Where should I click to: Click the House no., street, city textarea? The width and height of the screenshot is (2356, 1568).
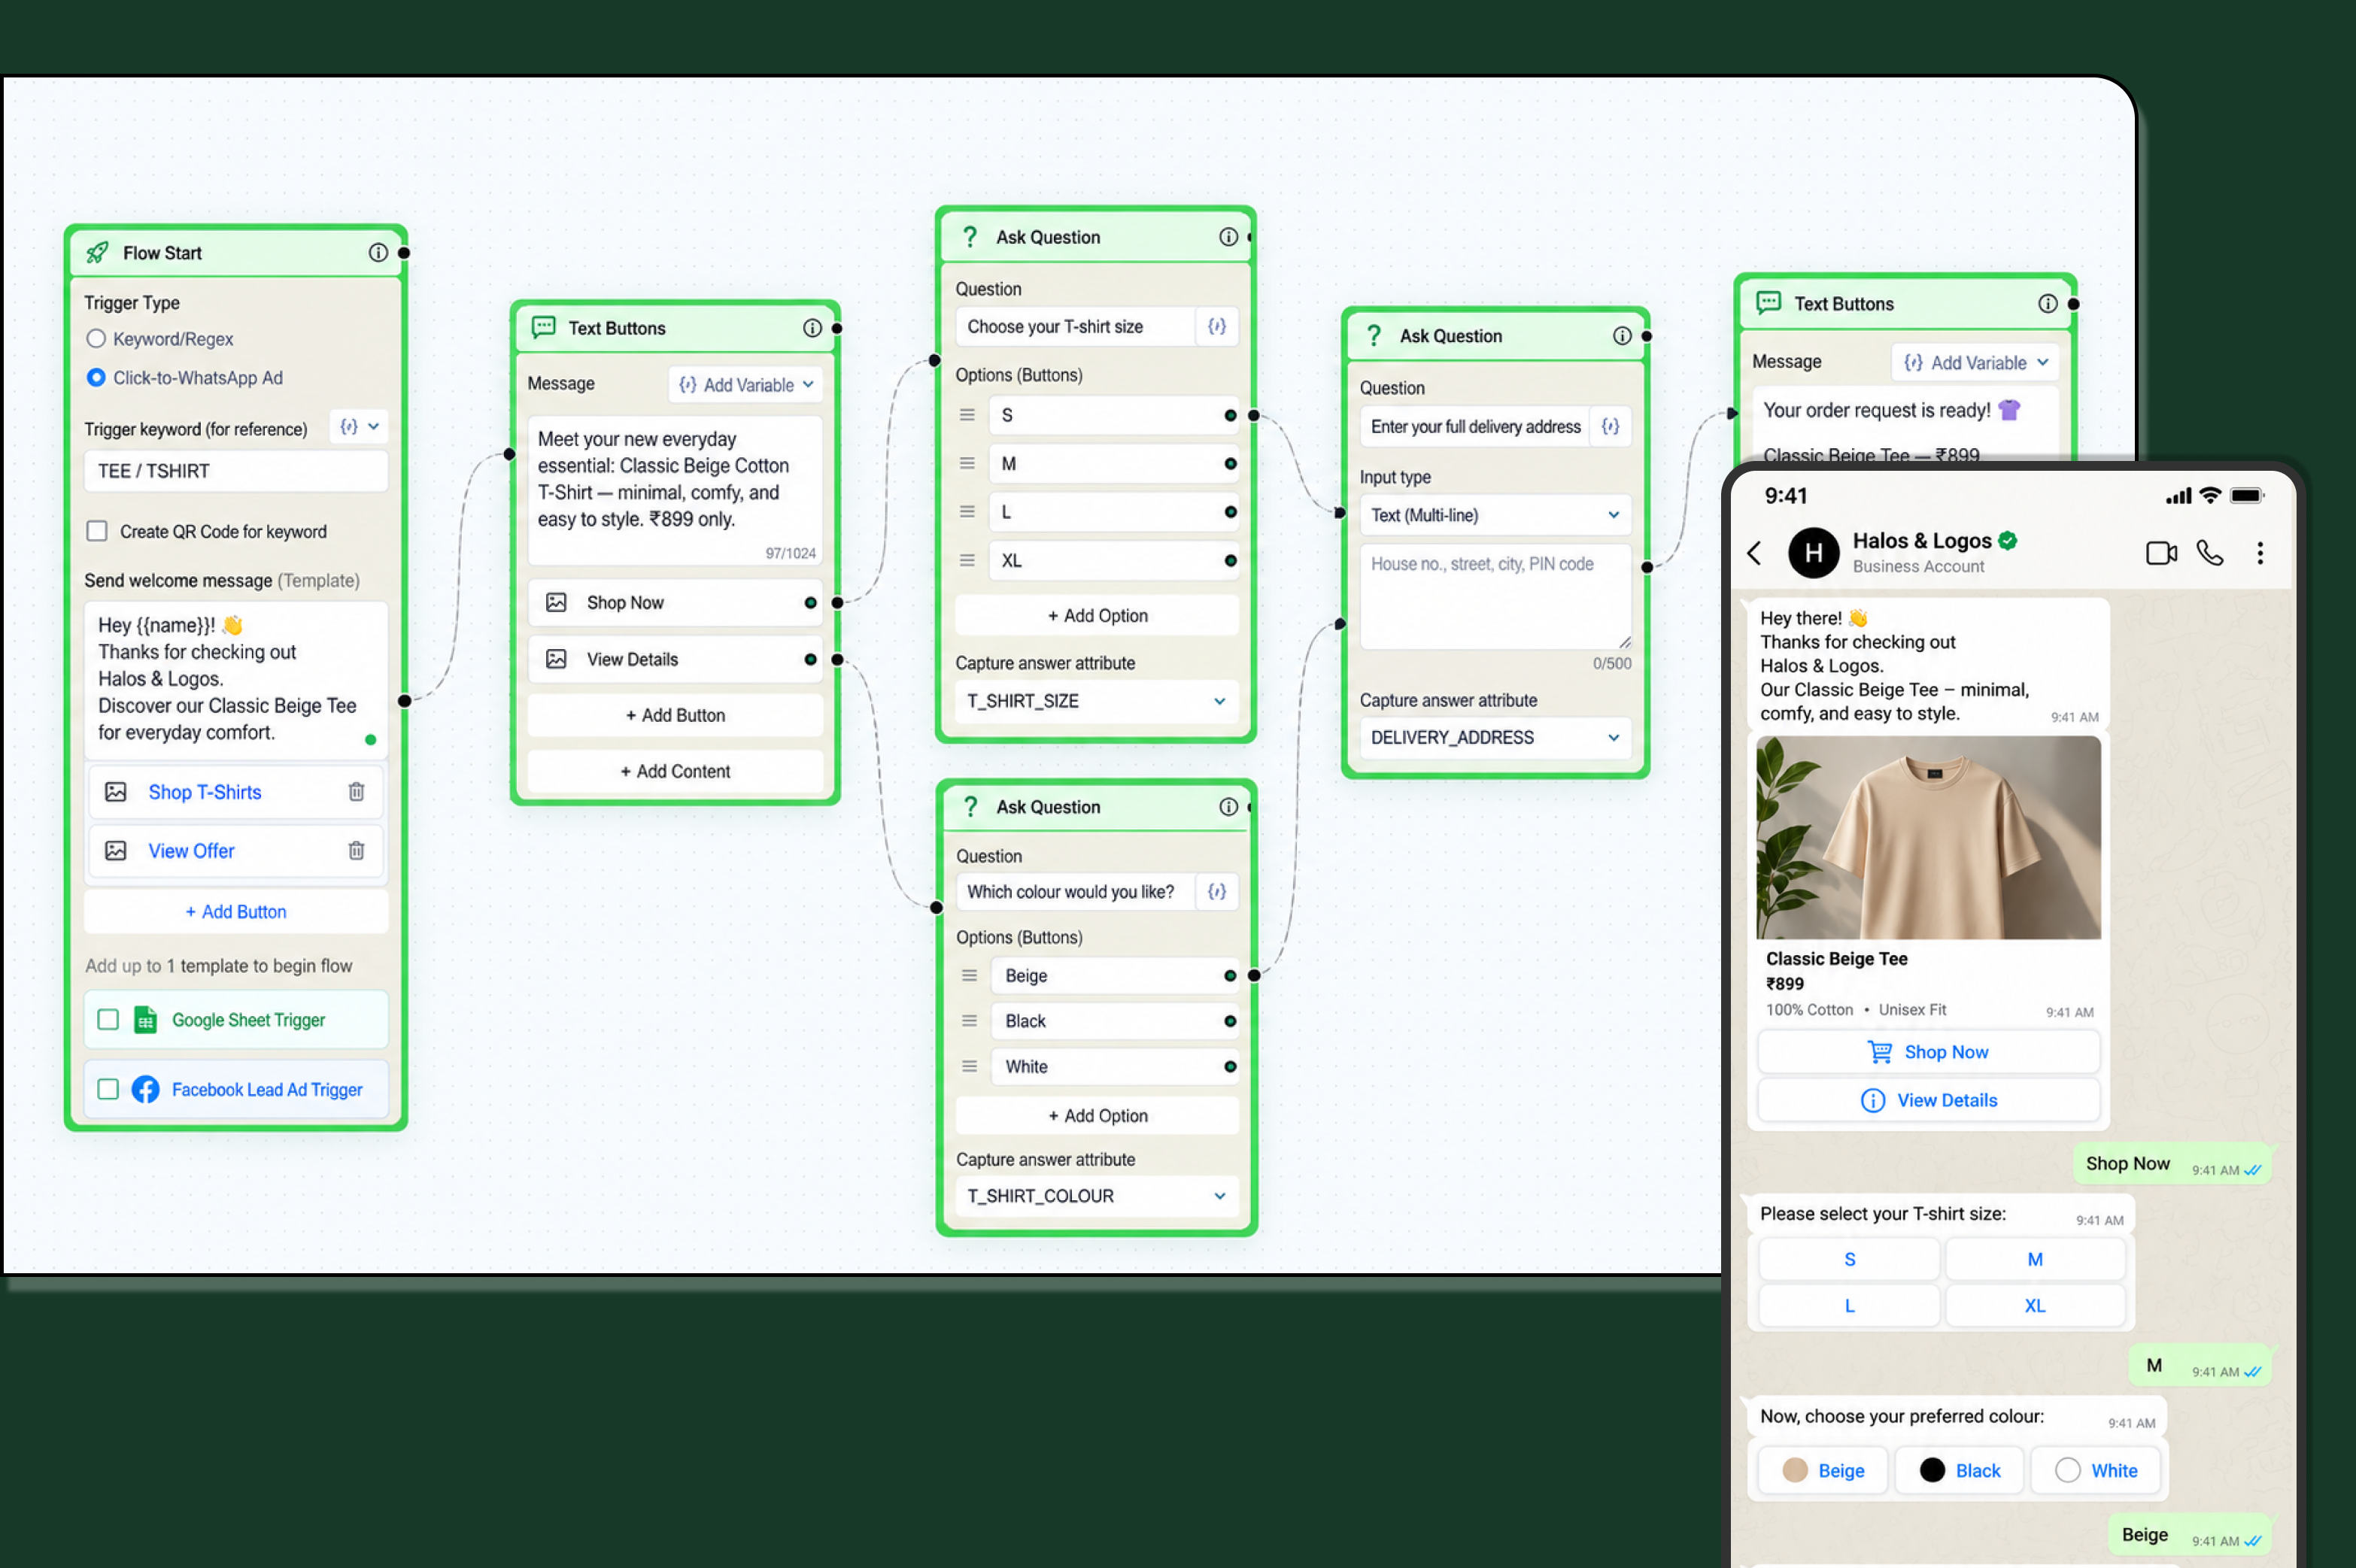1495,597
